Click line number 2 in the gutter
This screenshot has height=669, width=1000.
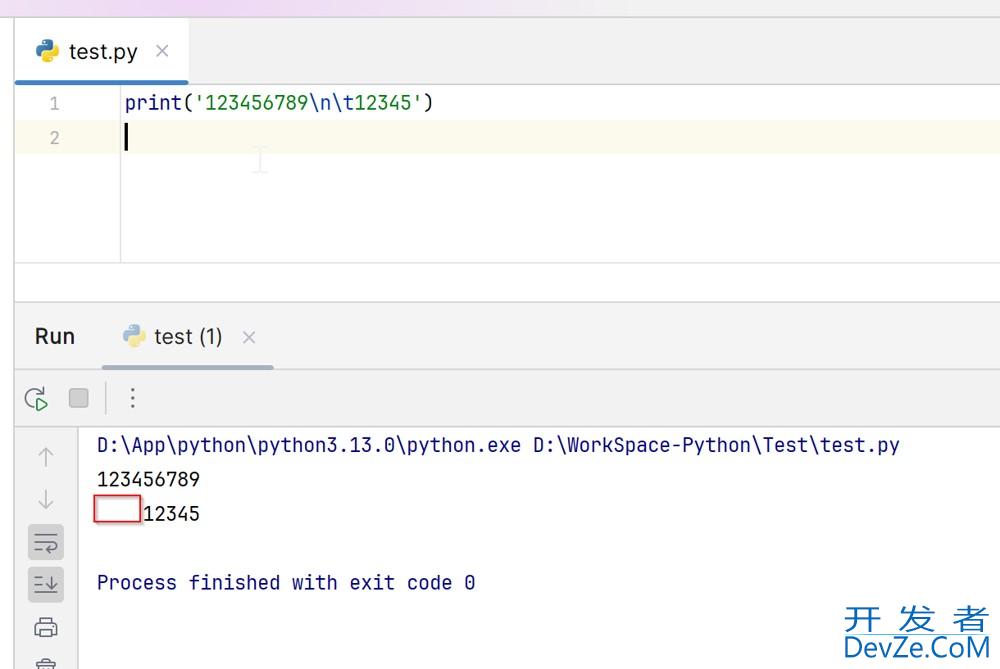(54, 138)
